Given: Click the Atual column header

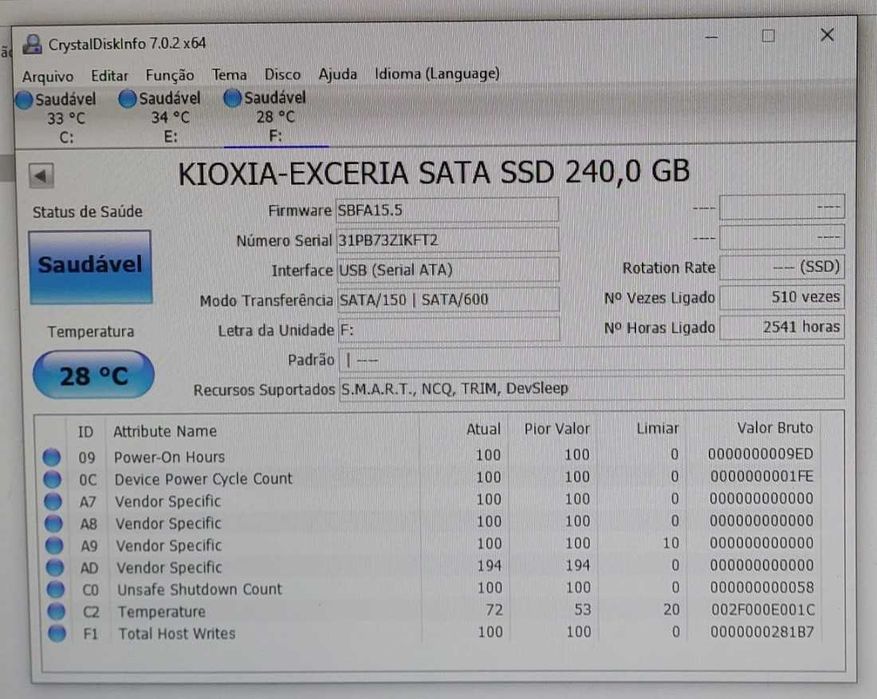Looking at the screenshot, I should pyautogui.click(x=484, y=429).
